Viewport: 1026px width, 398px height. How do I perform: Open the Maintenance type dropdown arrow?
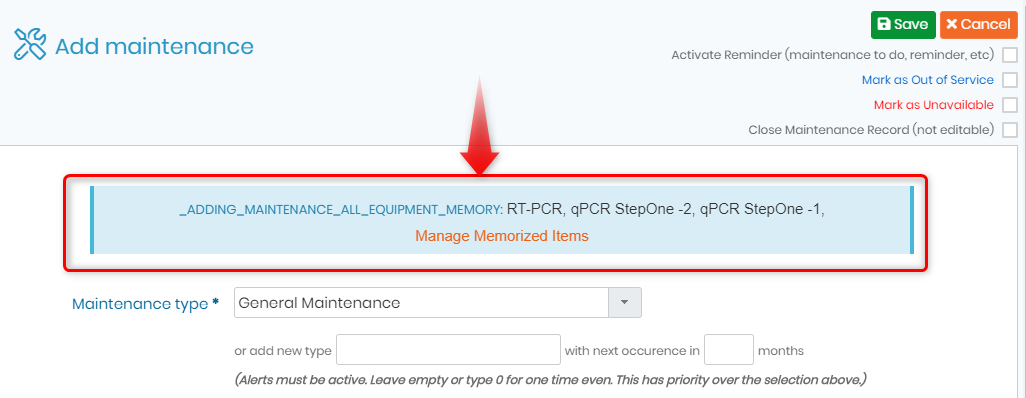tap(625, 302)
